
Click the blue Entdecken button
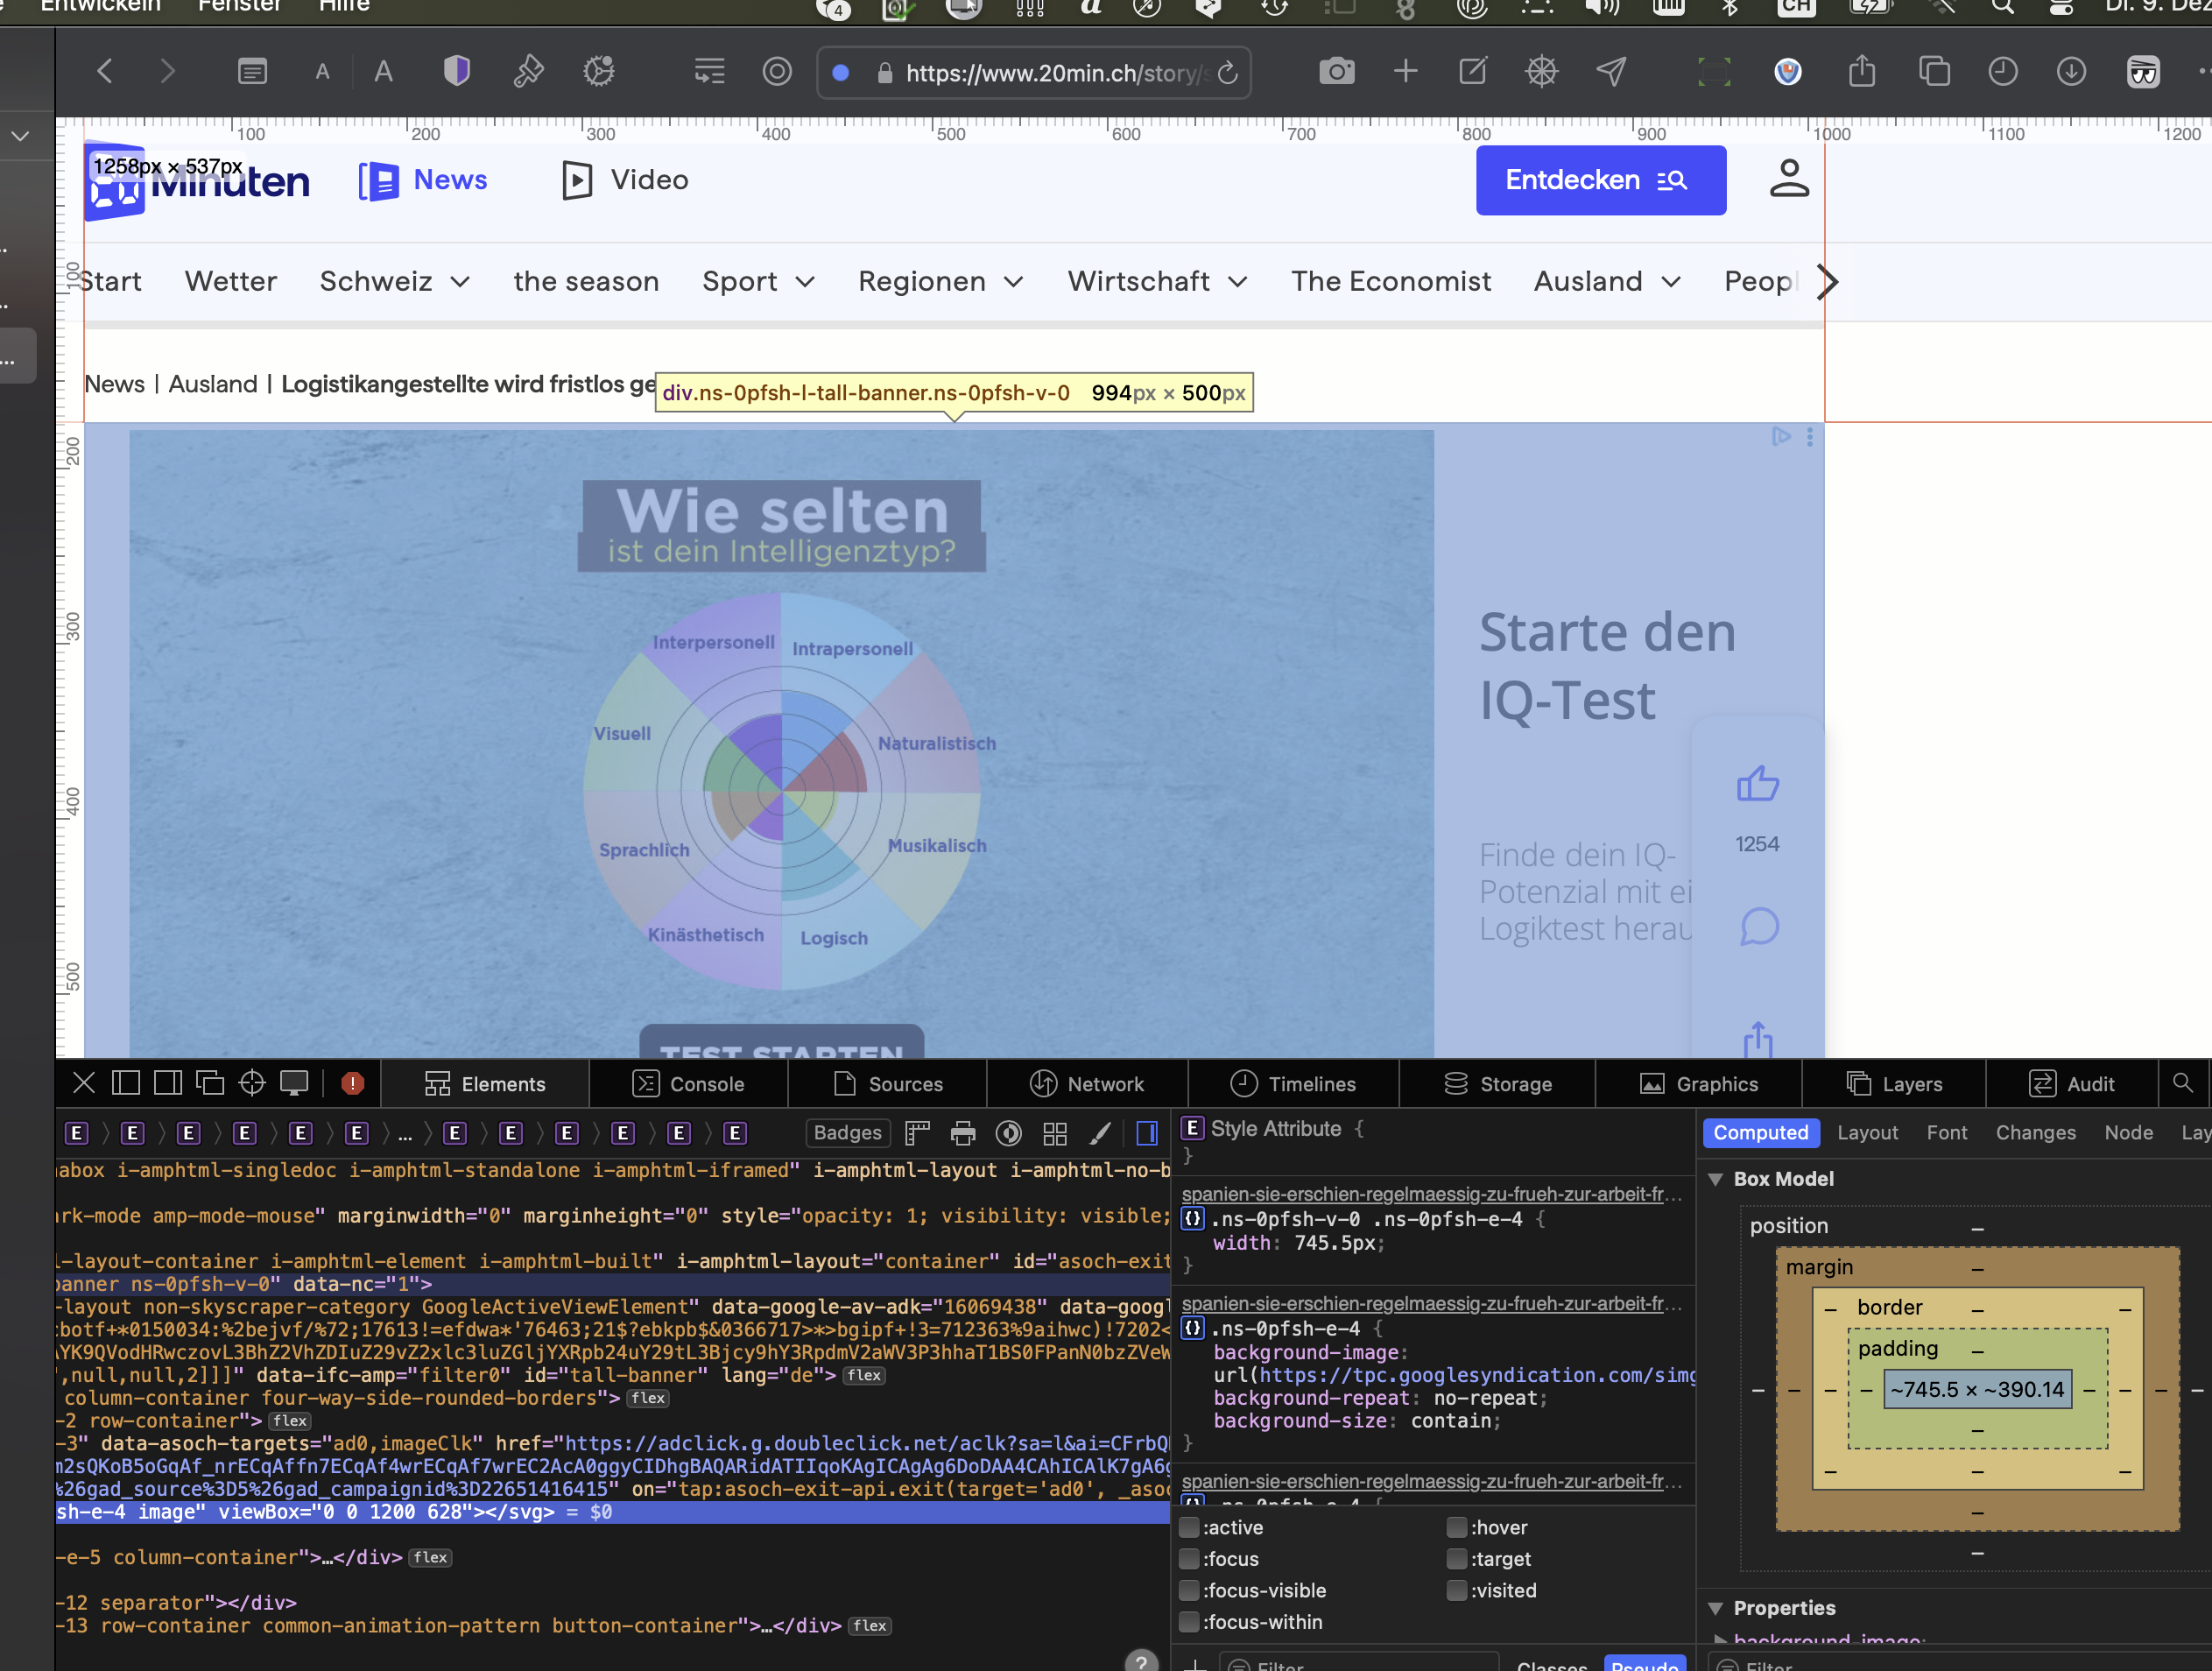pyautogui.click(x=1600, y=180)
